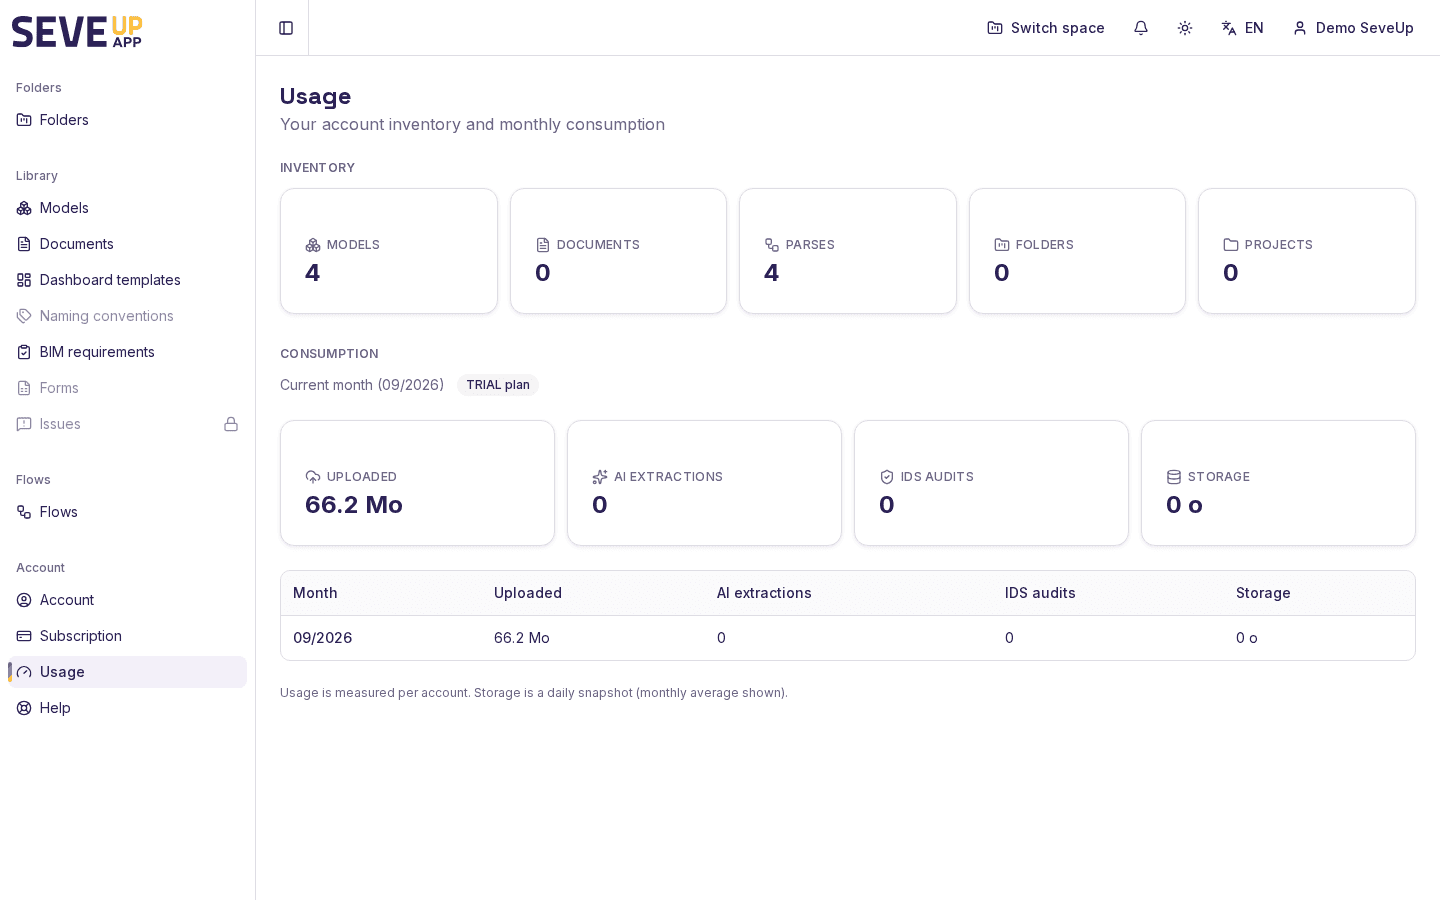This screenshot has height=900, width=1440.
Task: Toggle the sidebar panel icon
Action: click(x=286, y=28)
